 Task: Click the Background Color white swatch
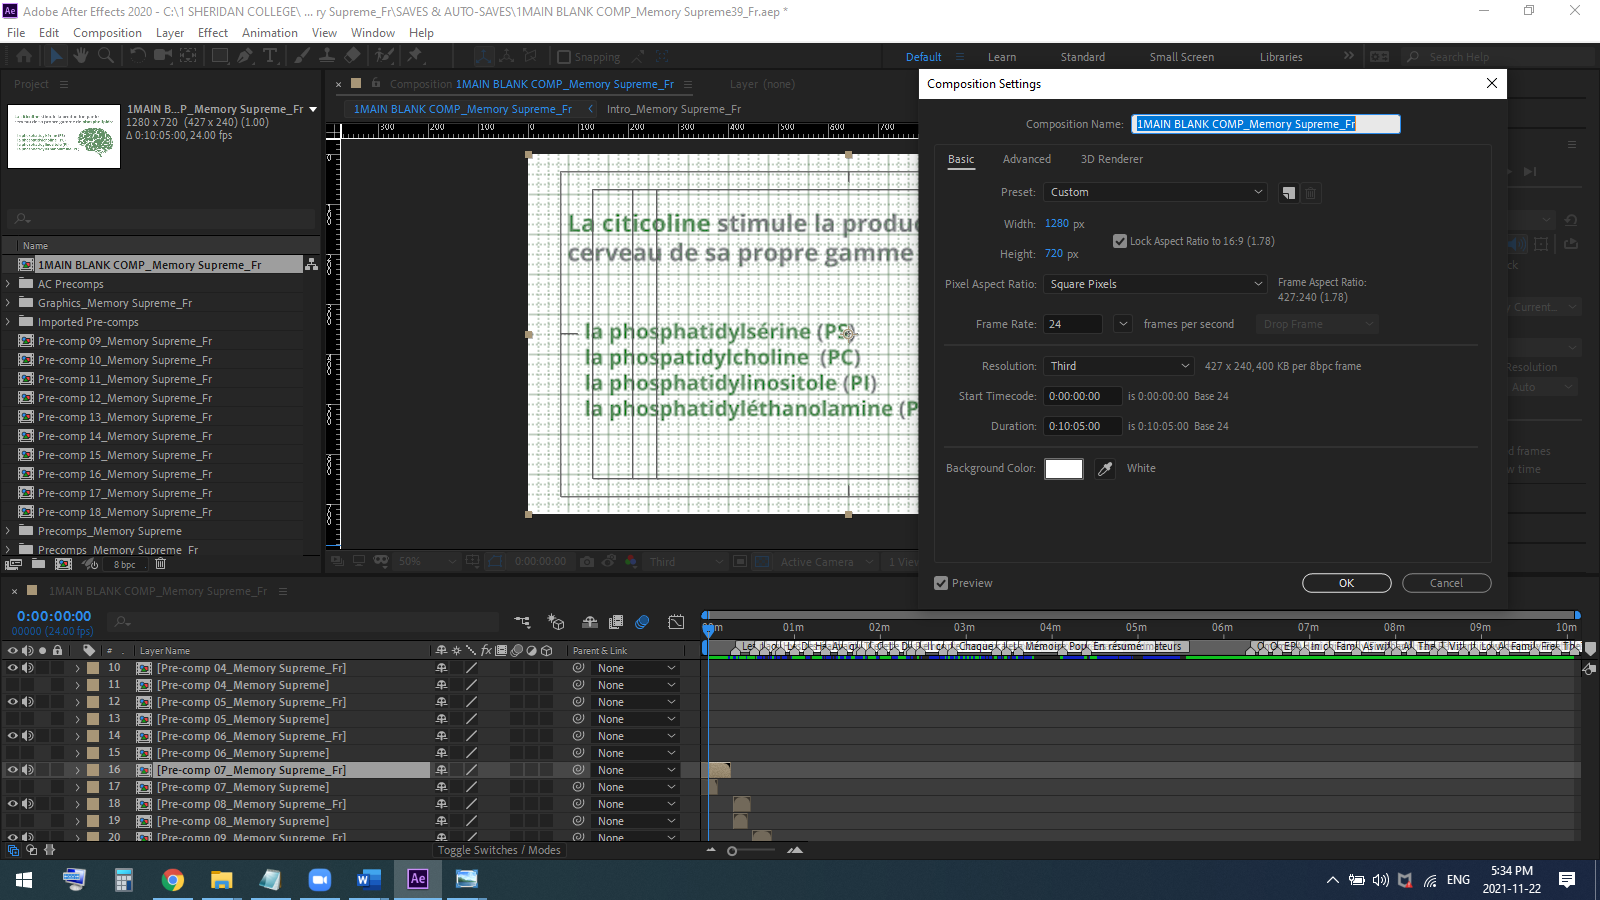pos(1063,468)
